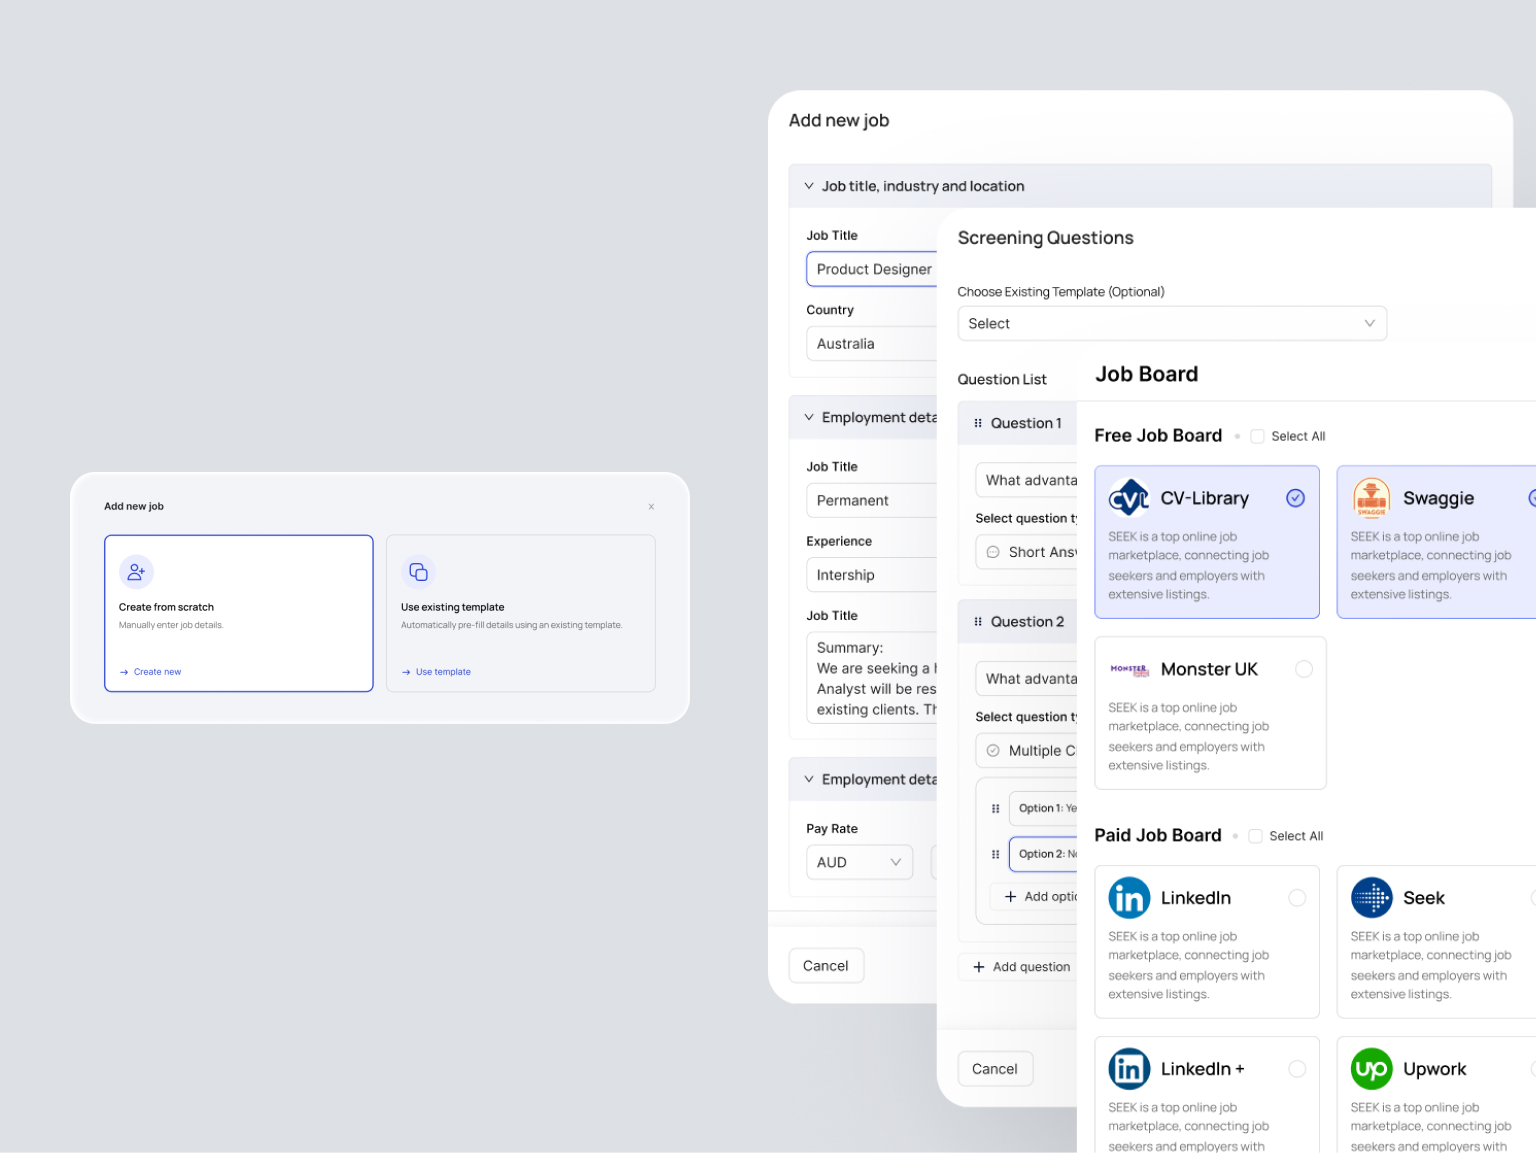The height and width of the screenshot is (1153, 1536).
Task: Select the Monster UK job board
Action: click(1304, 668)
